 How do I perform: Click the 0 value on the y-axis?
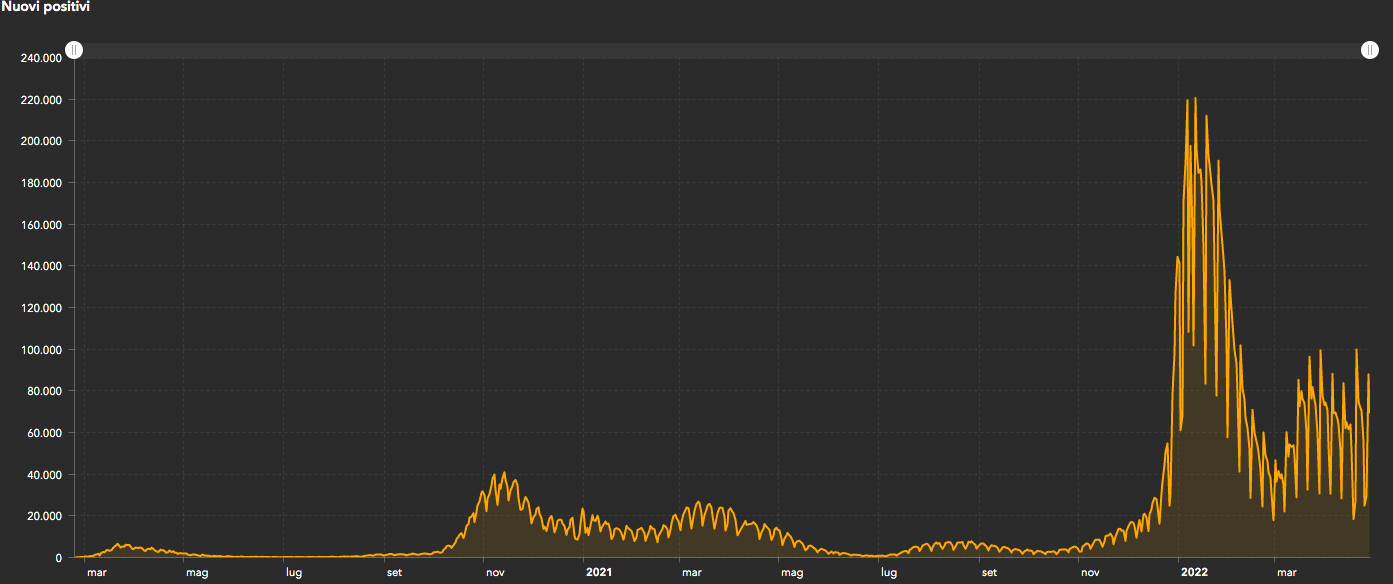click(58, 558)
